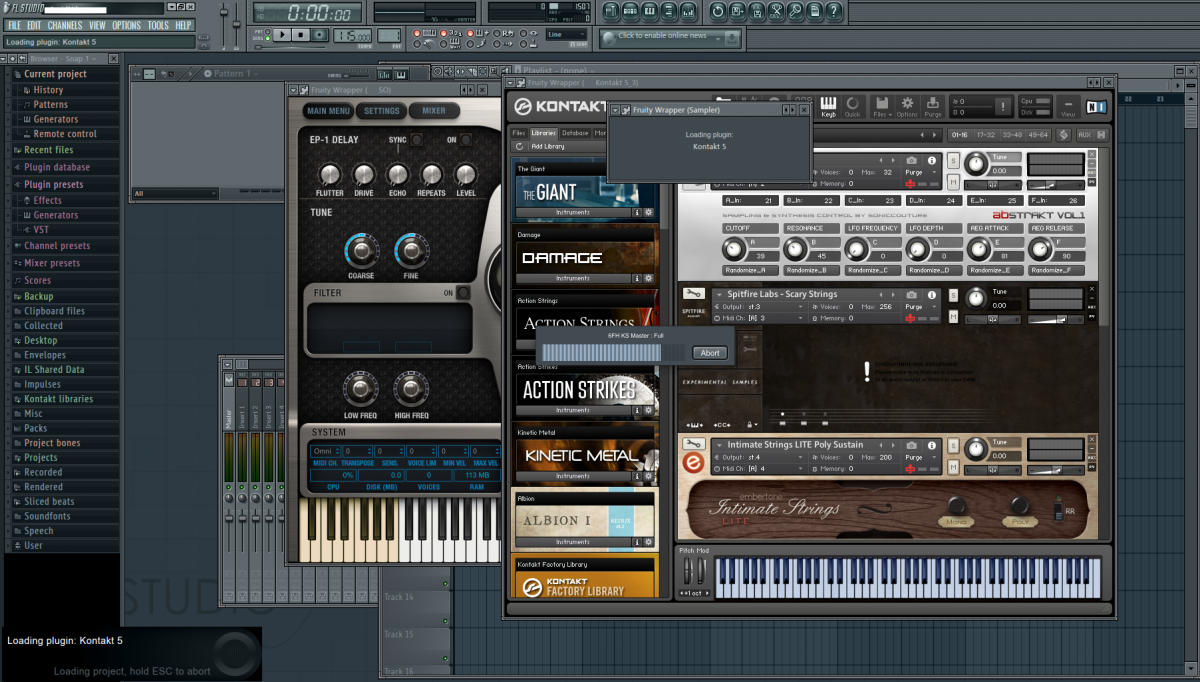Open the Kontakt Options gear
Viewport: 1200px width, 682px height.
907,106
